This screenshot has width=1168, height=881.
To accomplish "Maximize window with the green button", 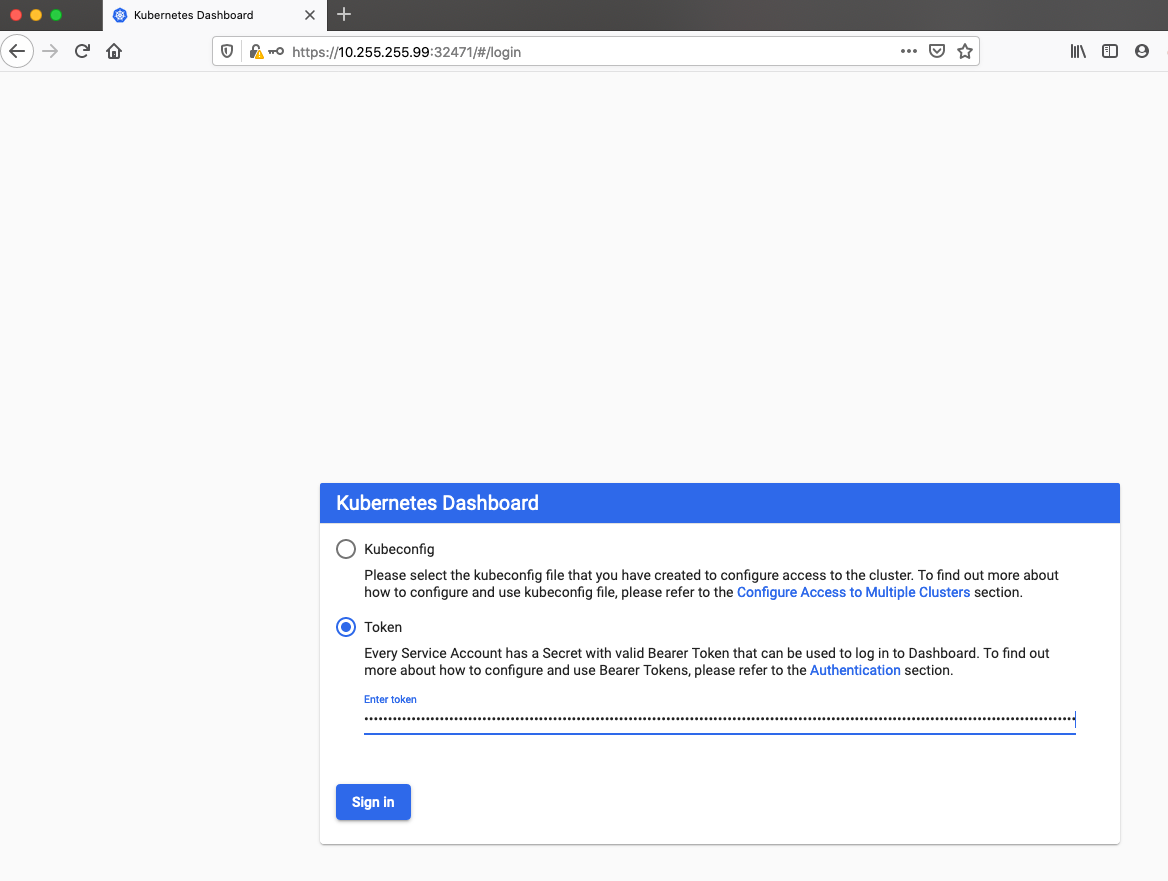I will pyautogui.click(x=56, y=15).
